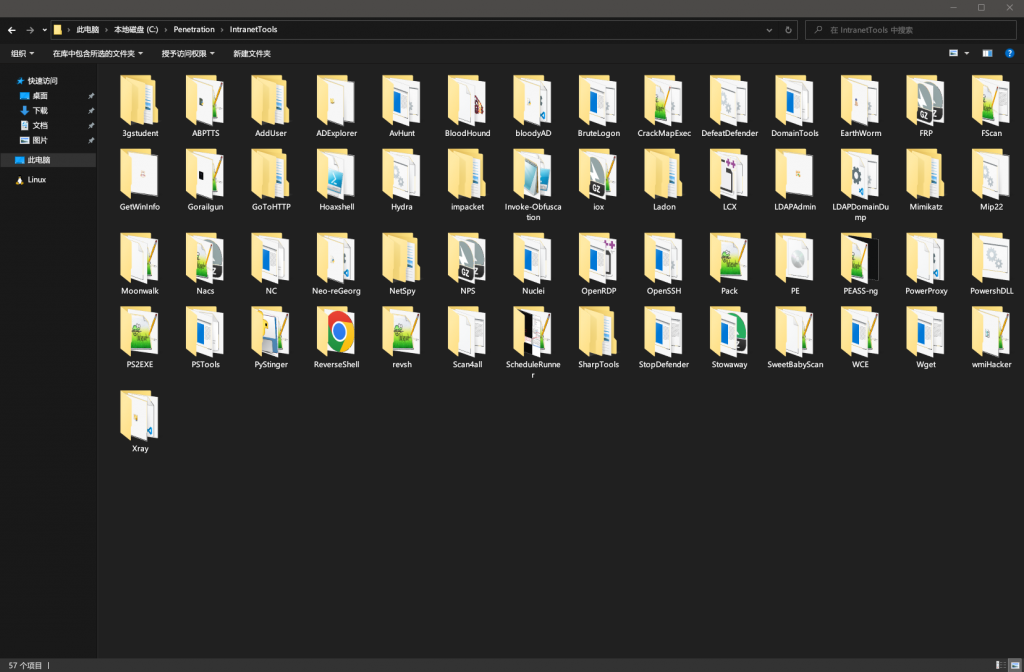Select the wmiHacker folder
The width and height of the screenshot is (1024, 672).
point(991,338)
